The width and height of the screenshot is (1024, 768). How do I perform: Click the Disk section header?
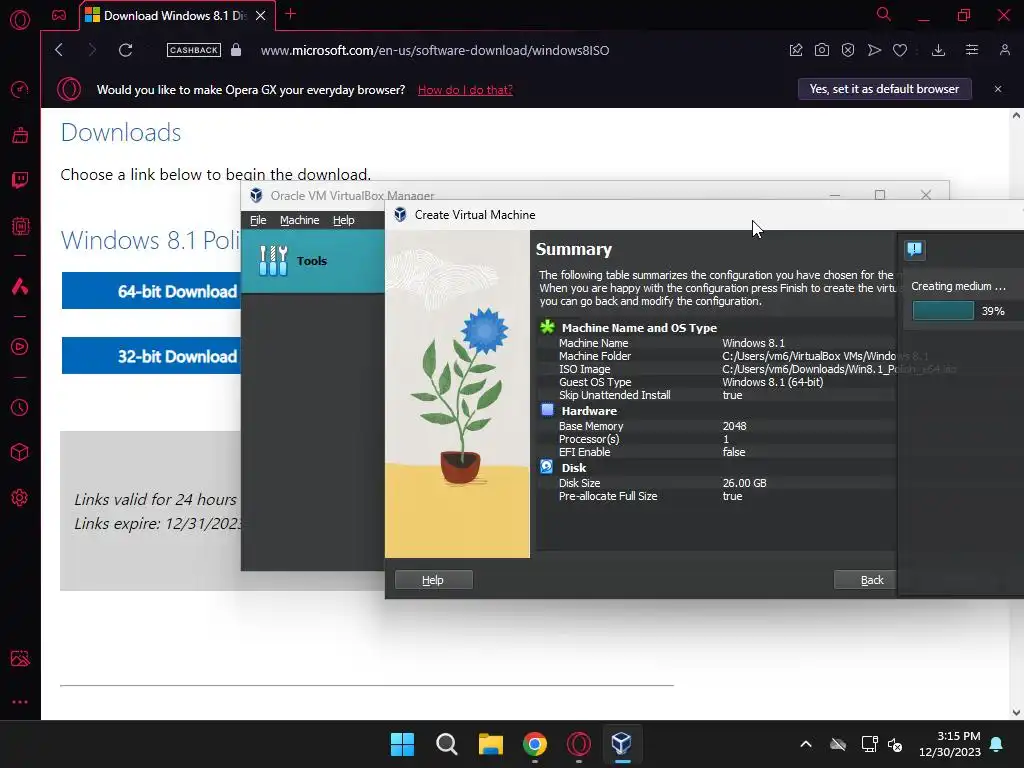point(574,468)
